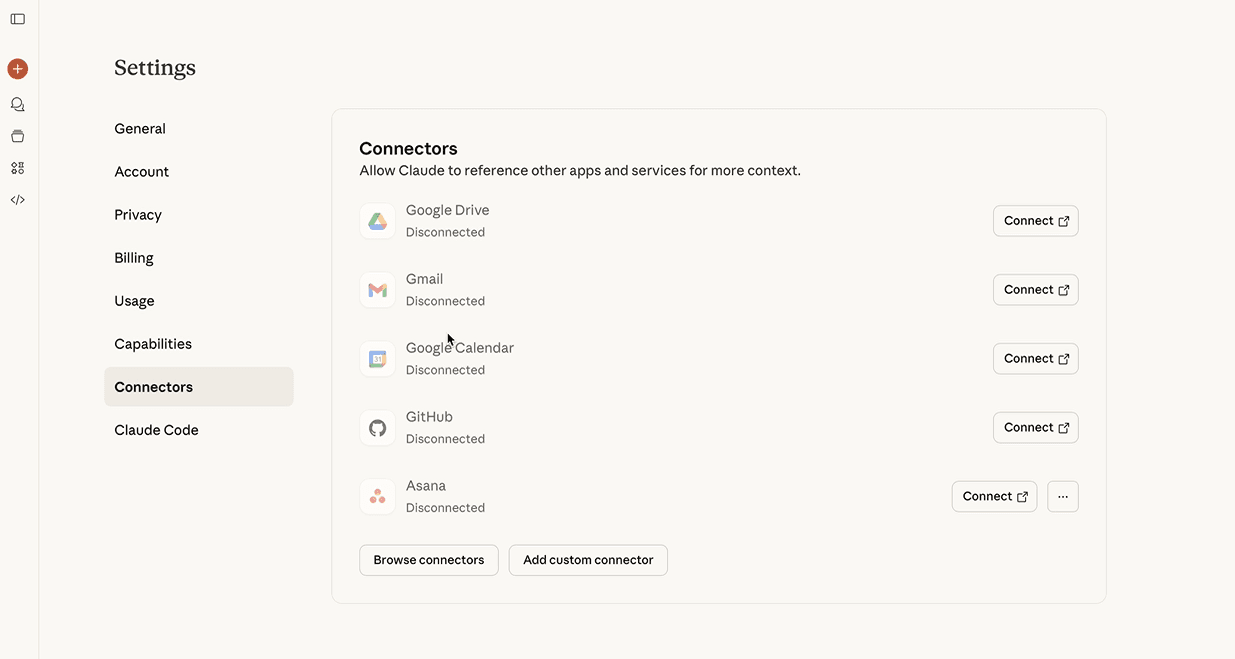This screenshot has height=659, width=1235.
Task: Click the GitHub connector icon
Action: [x=377, y=427]
